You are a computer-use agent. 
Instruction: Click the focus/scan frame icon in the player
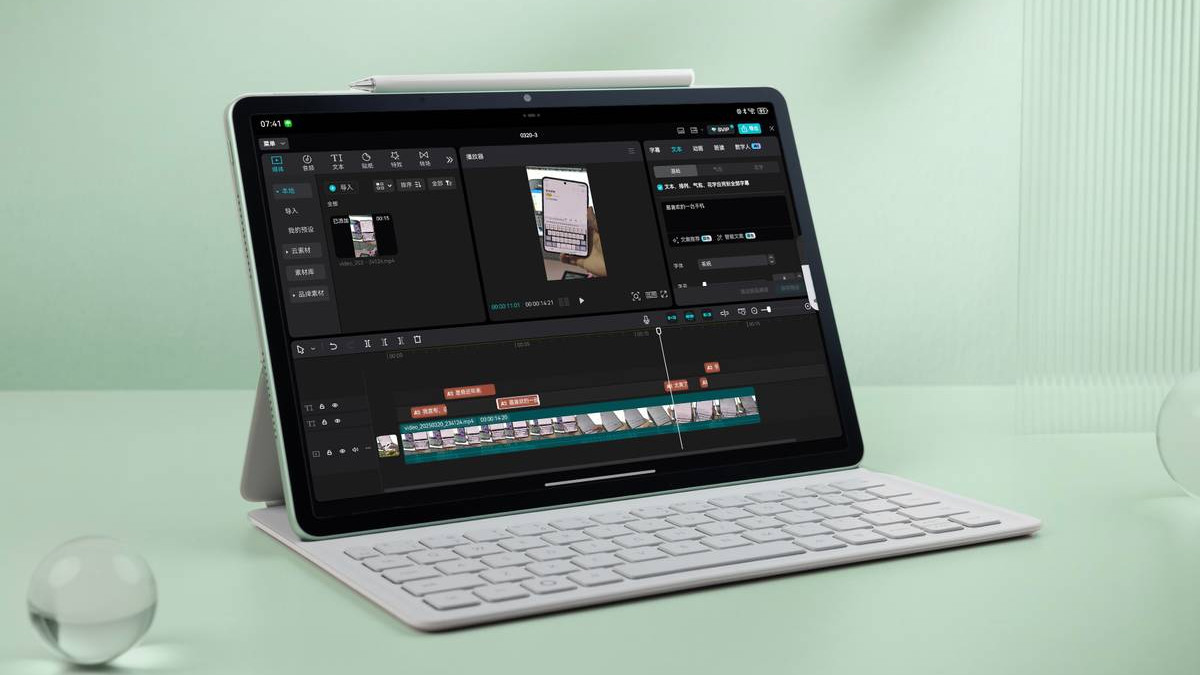point(636,296)
